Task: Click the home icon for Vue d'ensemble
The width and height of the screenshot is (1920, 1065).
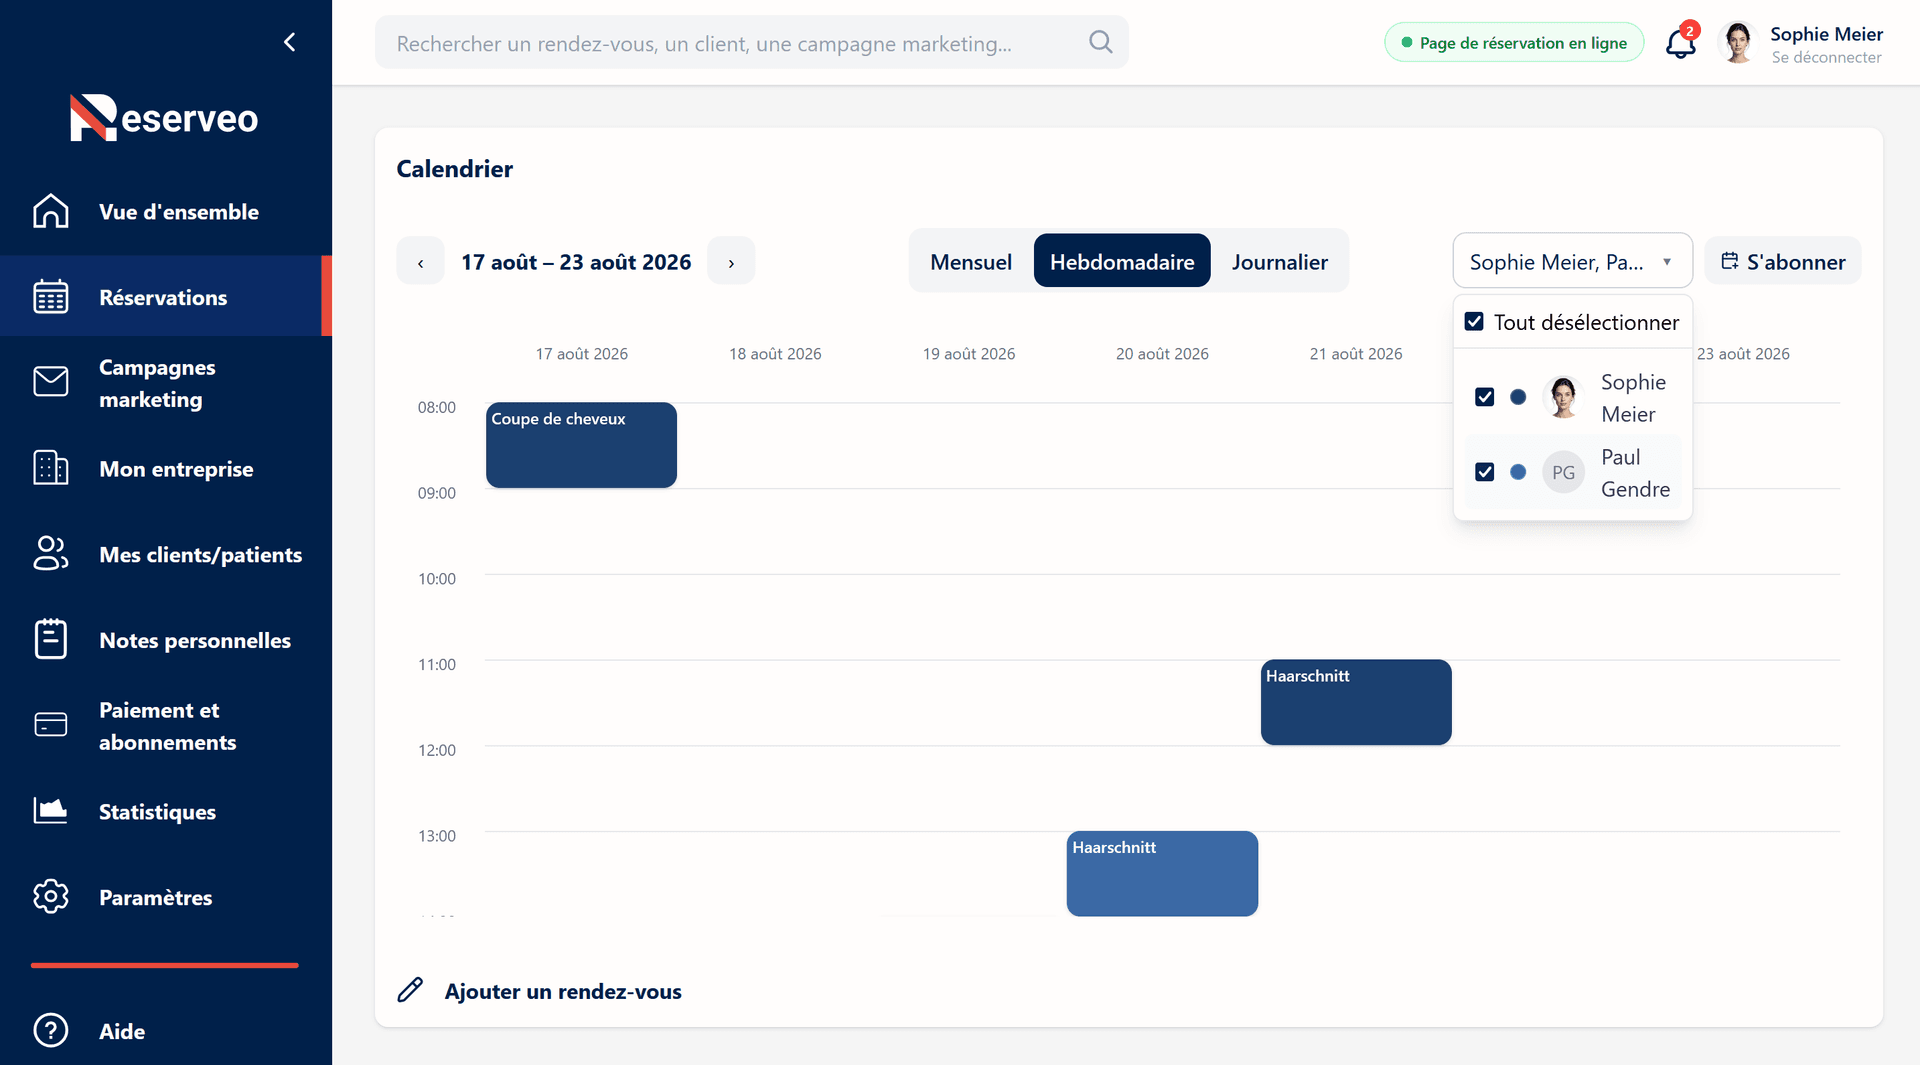Action: point(51,211)
